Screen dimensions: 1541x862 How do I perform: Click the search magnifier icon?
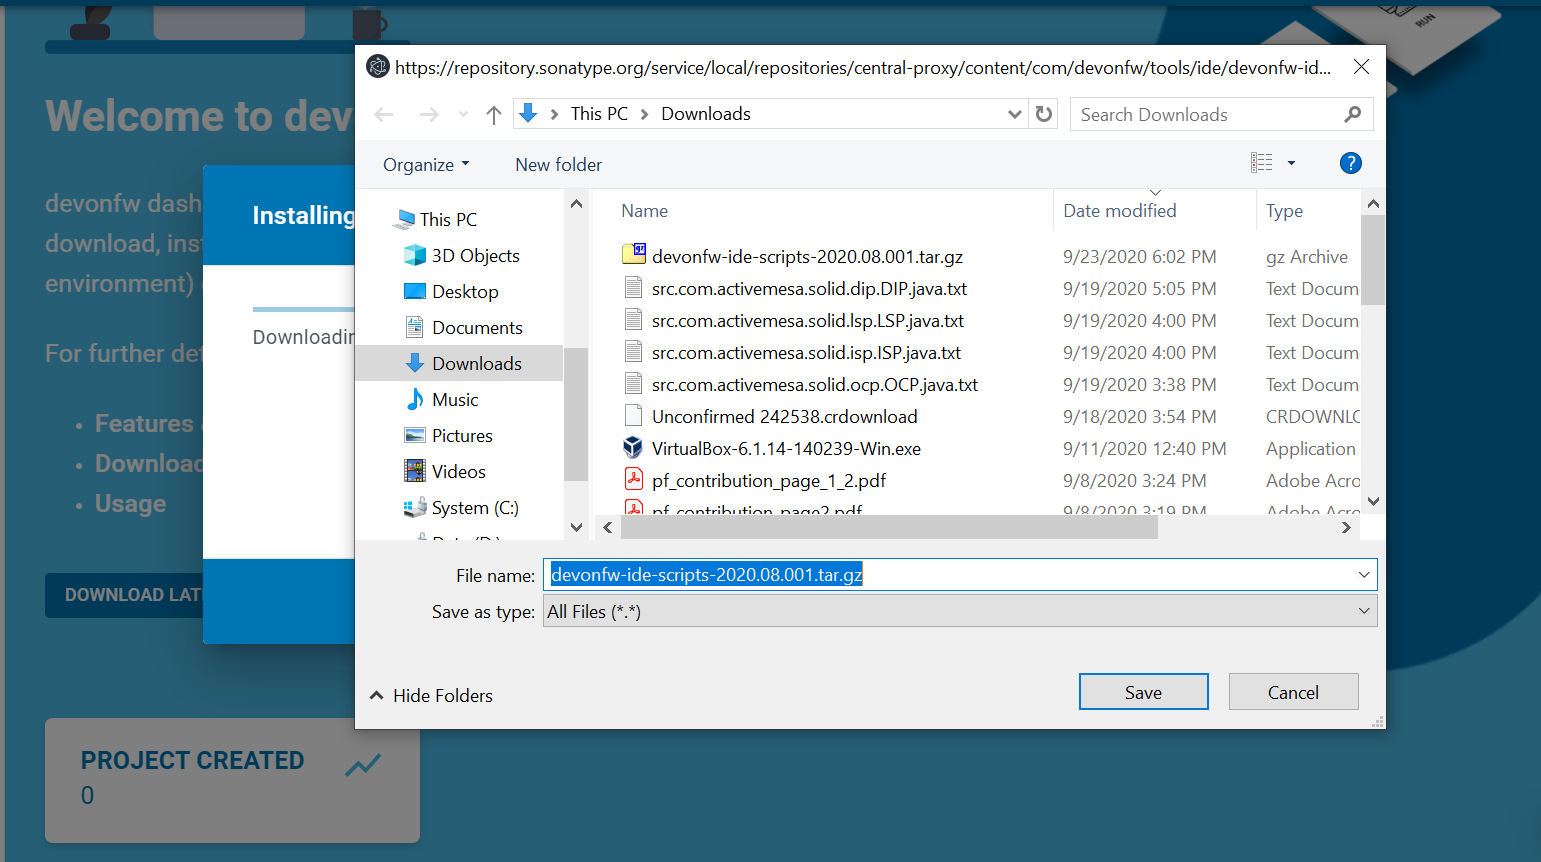1353,114
